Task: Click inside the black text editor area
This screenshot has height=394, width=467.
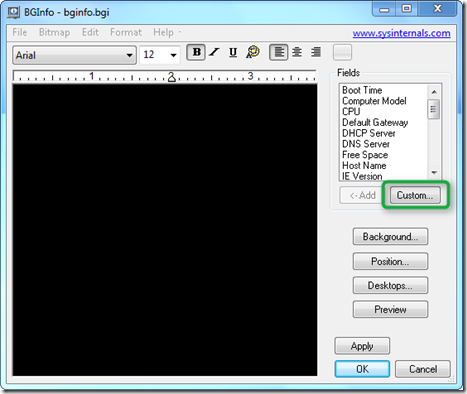Action: [x=165, y=230]
